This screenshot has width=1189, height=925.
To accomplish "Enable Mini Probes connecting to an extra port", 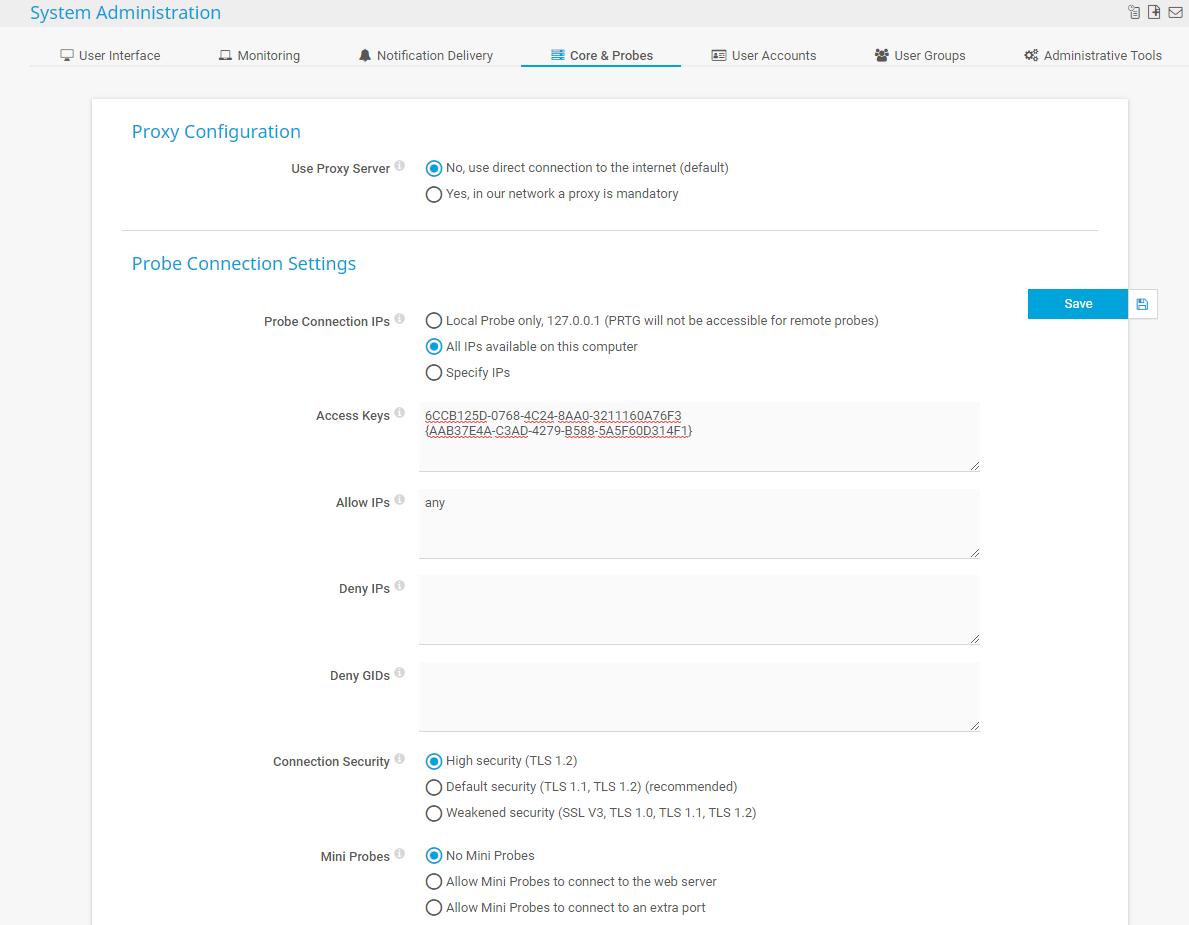I will point(434,908).
